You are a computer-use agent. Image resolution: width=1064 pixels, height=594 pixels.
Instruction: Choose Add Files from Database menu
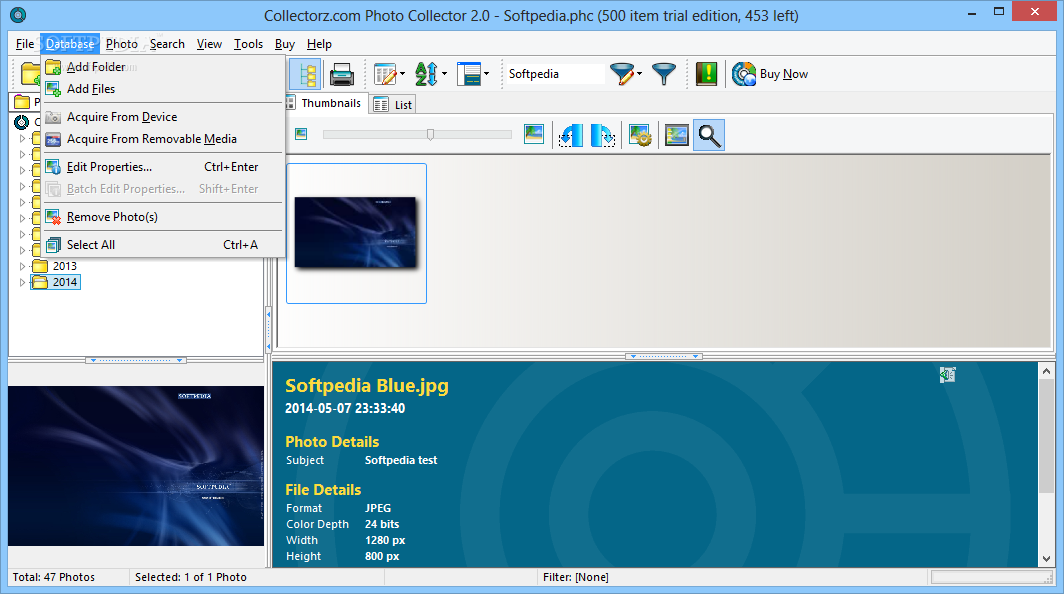click(x=162, y=89)
